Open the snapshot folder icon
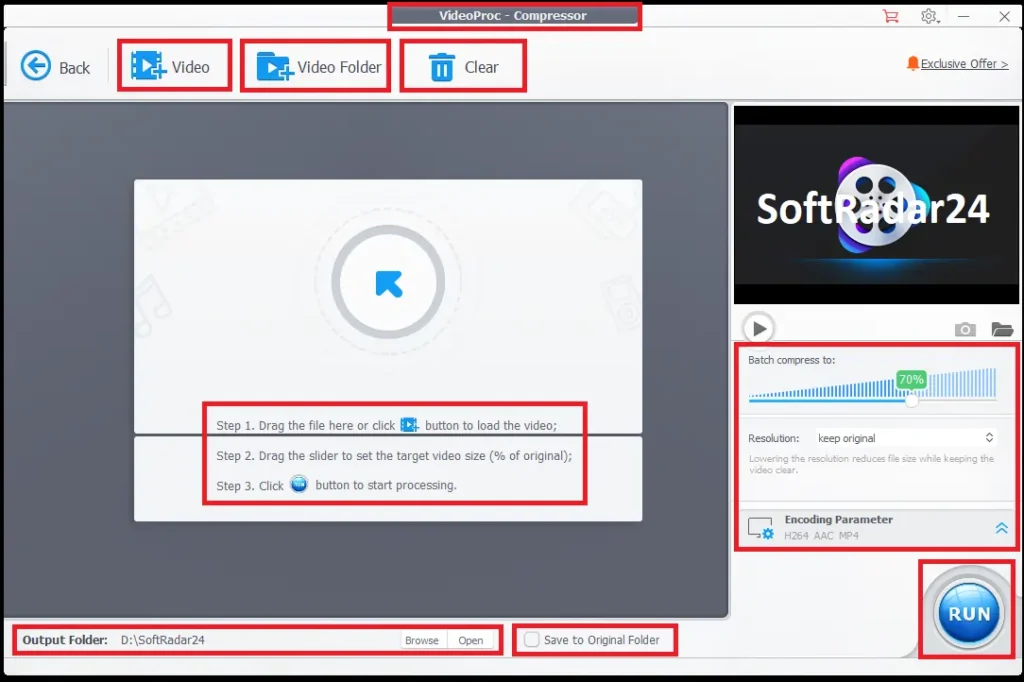 click(1002, 329)
